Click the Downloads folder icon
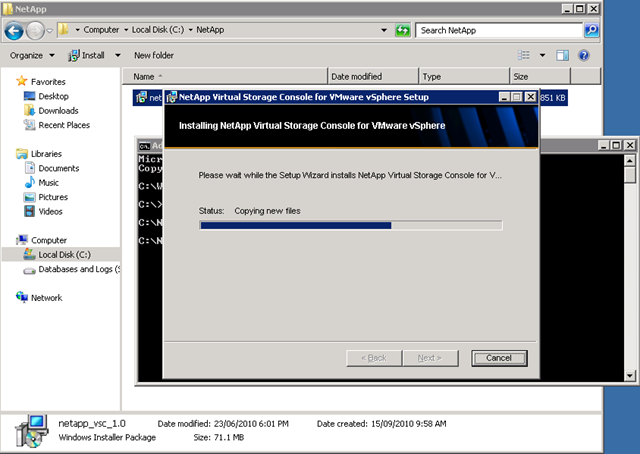This screenshot has width=640, height=454. [29, 110]
